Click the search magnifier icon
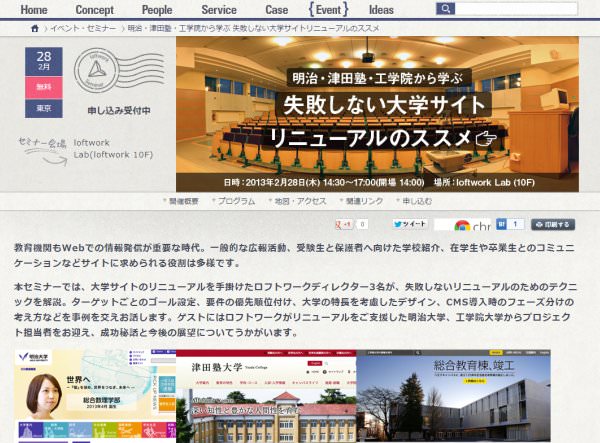The height and width of the screenshot is (443, 600). 445,8
